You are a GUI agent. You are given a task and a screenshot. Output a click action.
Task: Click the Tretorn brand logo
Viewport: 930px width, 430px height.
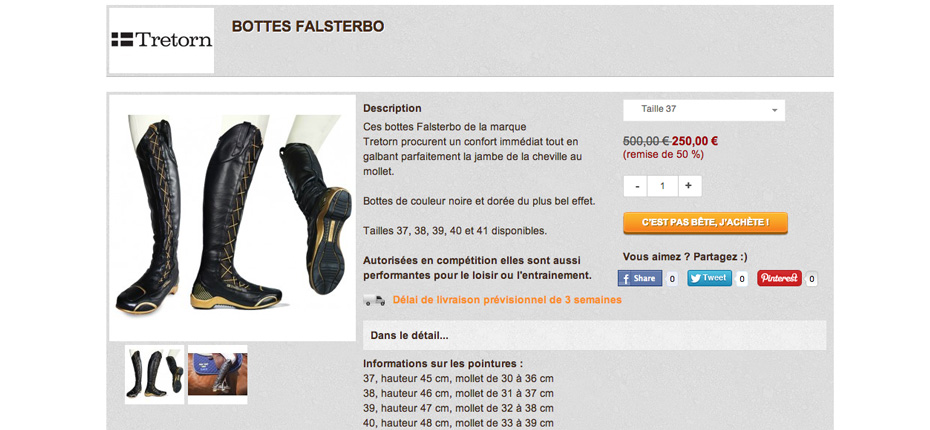point(161,40)
